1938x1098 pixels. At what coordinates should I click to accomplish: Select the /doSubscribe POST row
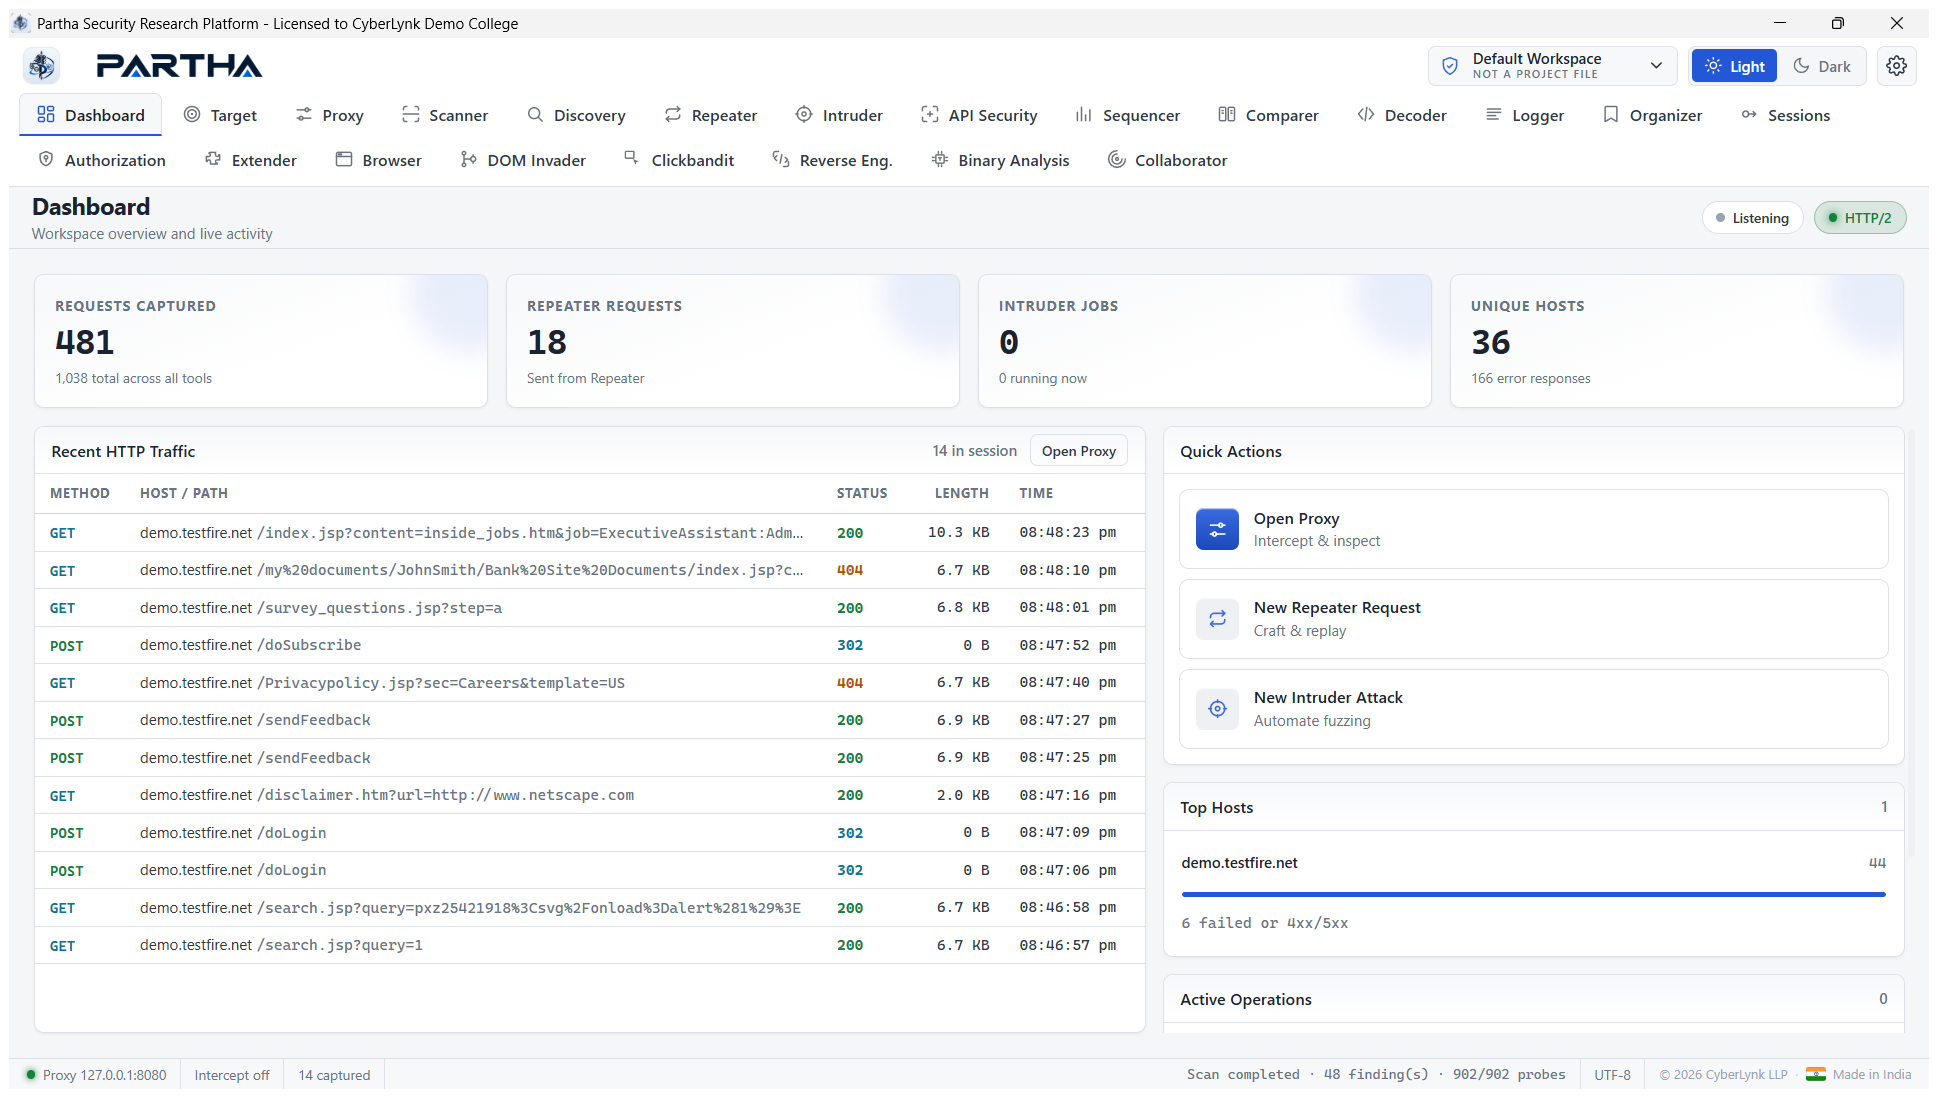click(x=590, y=645)
